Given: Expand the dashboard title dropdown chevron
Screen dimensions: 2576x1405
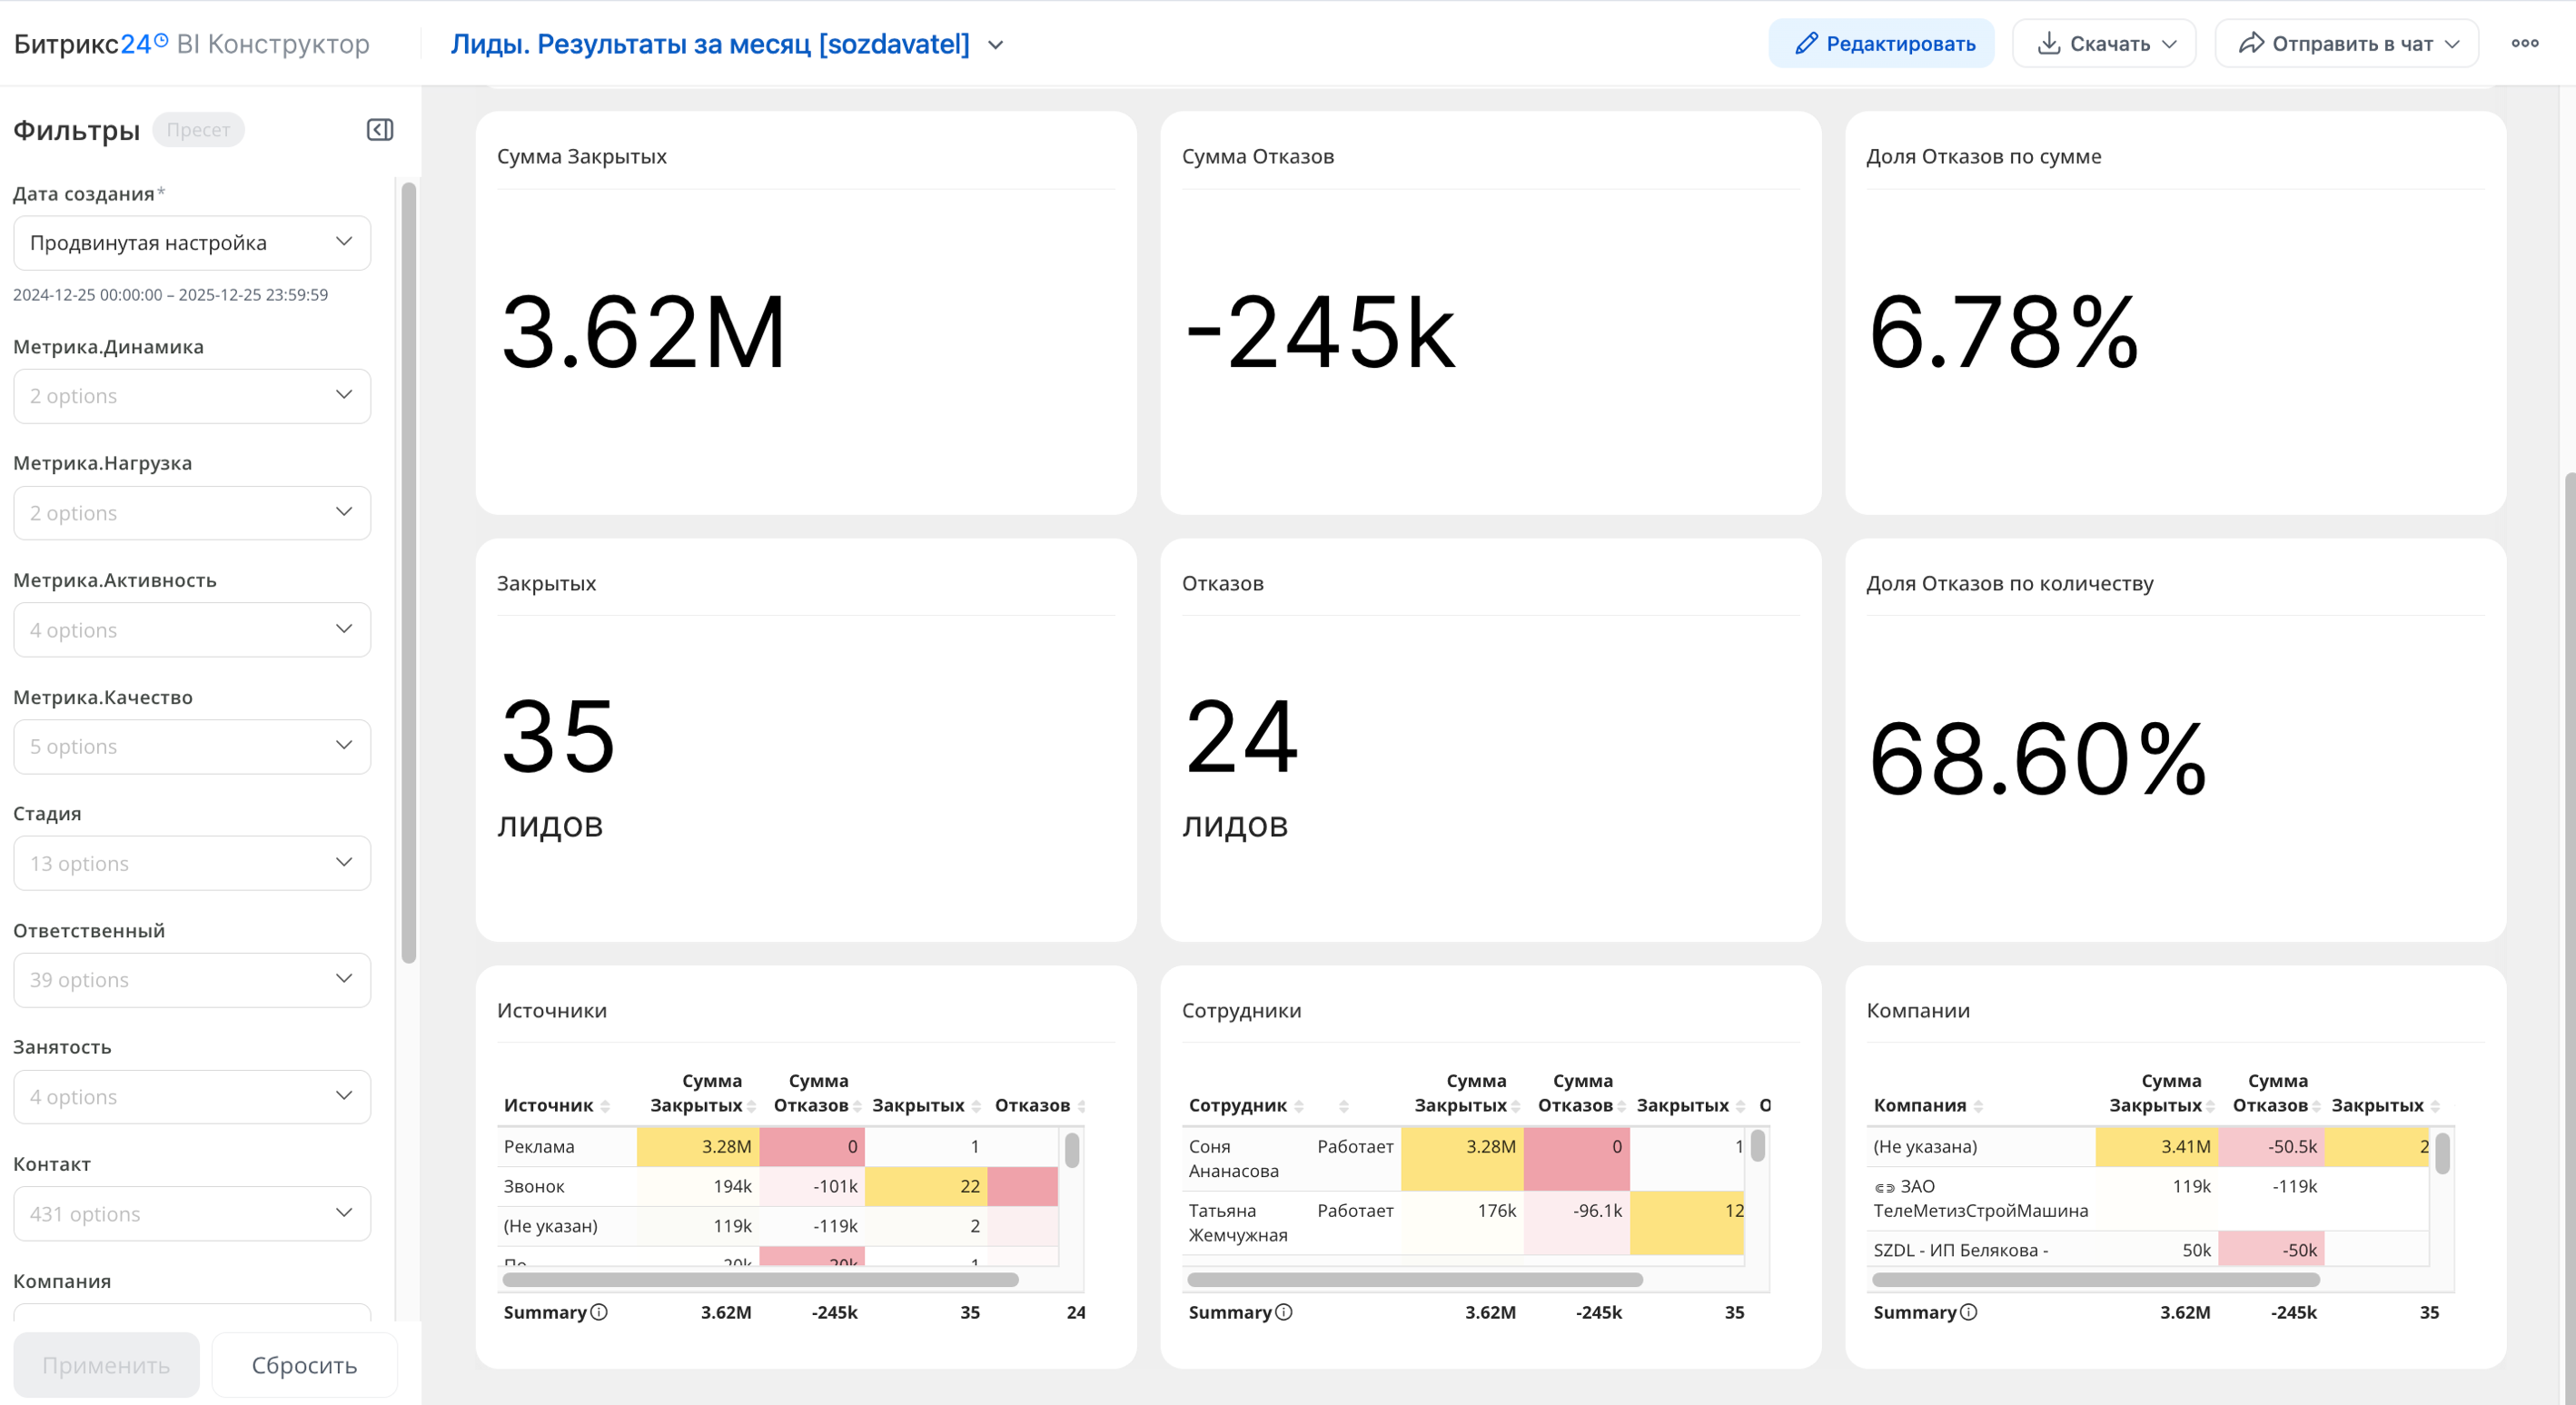Looking at the screenshot, I should pos(996,45).
